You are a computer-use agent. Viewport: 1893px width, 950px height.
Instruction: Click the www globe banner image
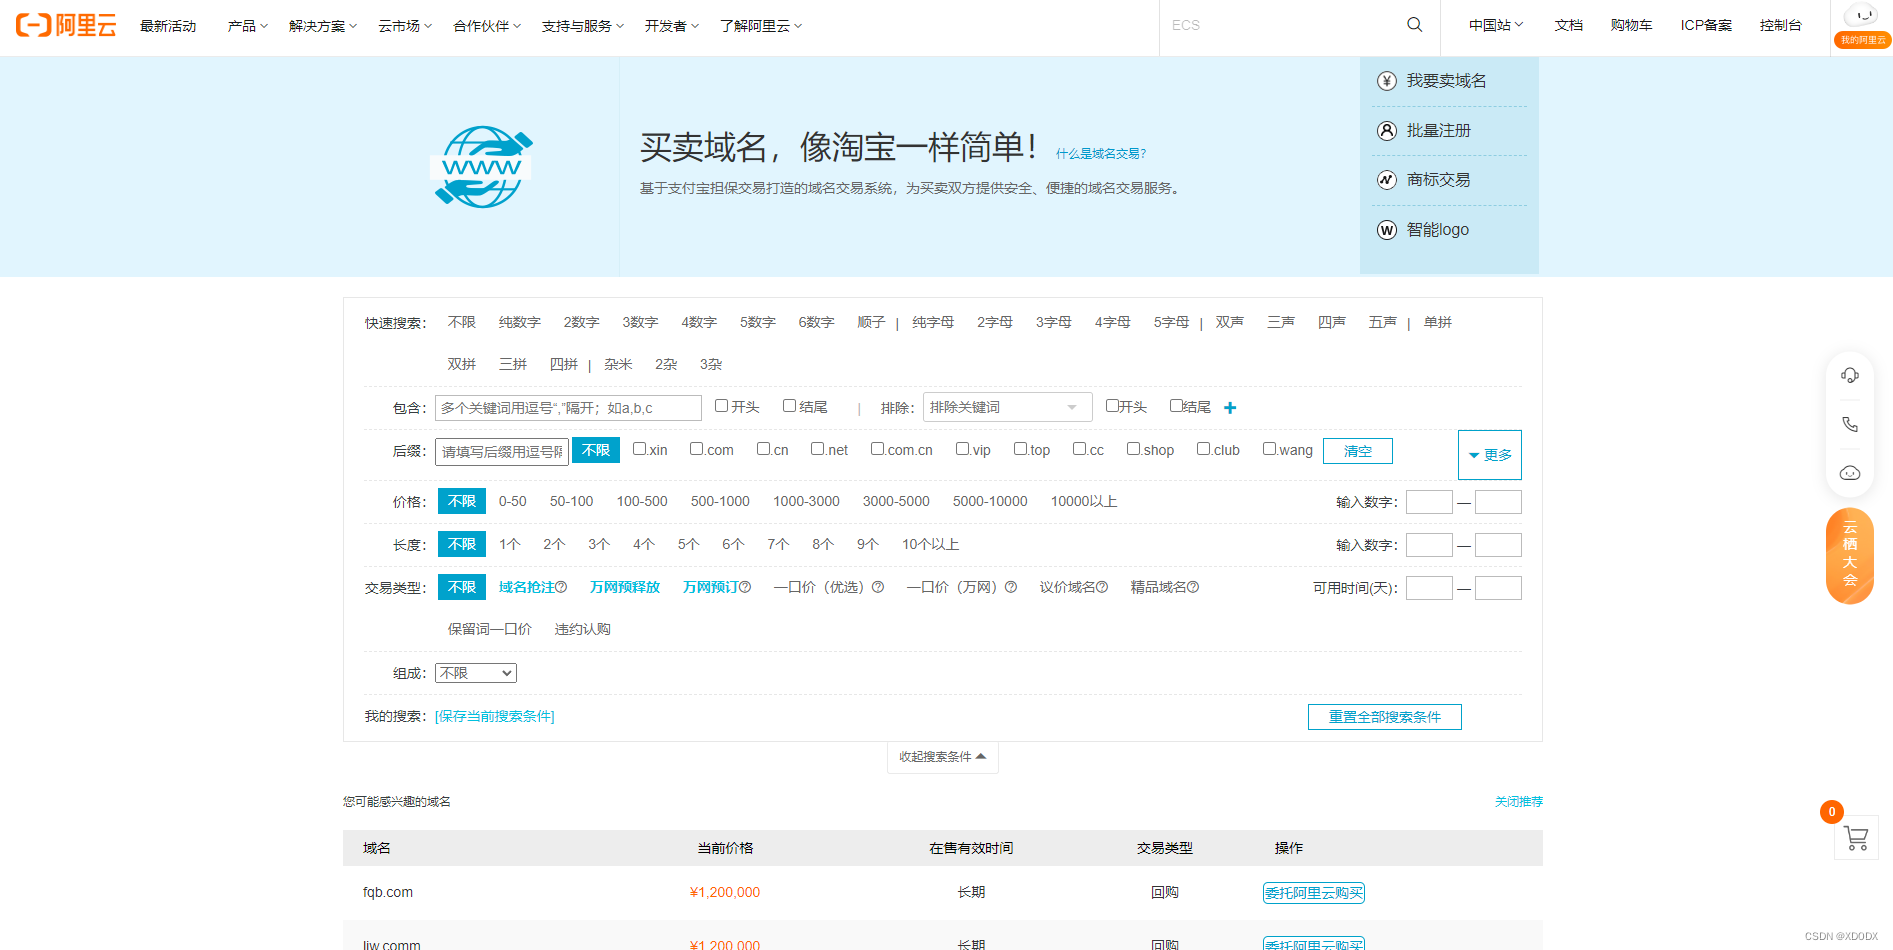click(x=482, y=167)
